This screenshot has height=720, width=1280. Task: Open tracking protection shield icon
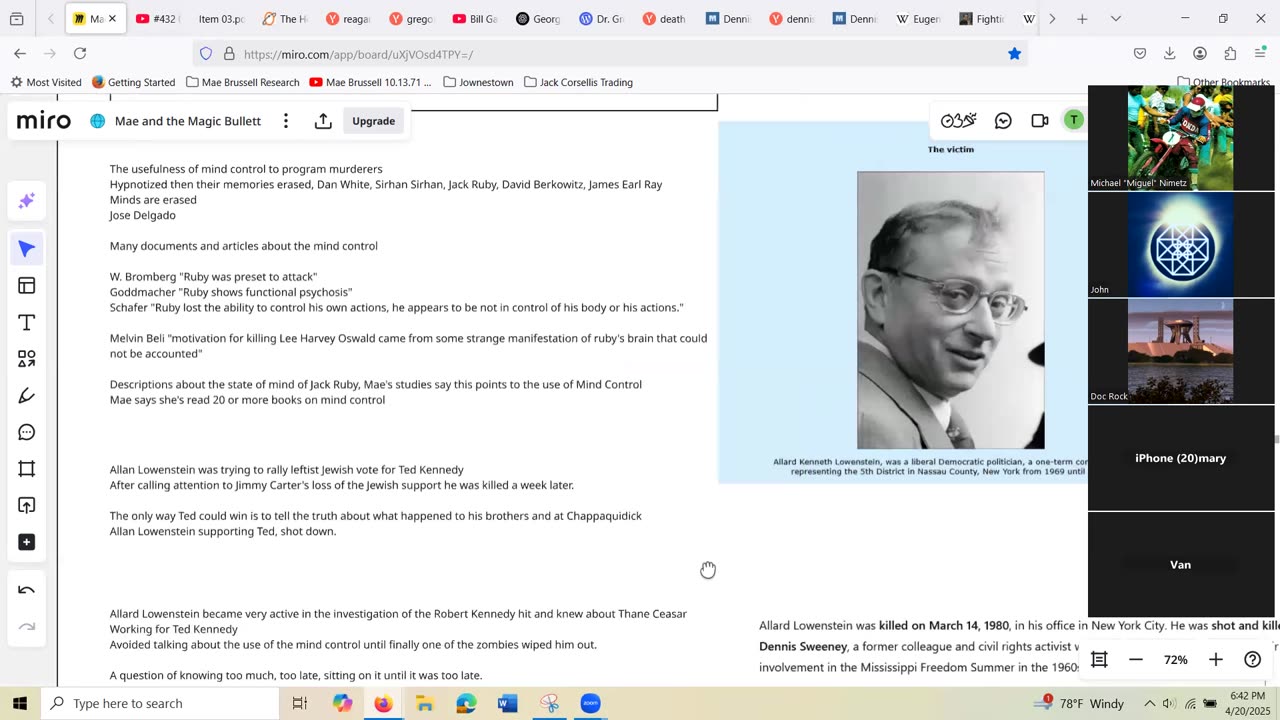[206, 54]
